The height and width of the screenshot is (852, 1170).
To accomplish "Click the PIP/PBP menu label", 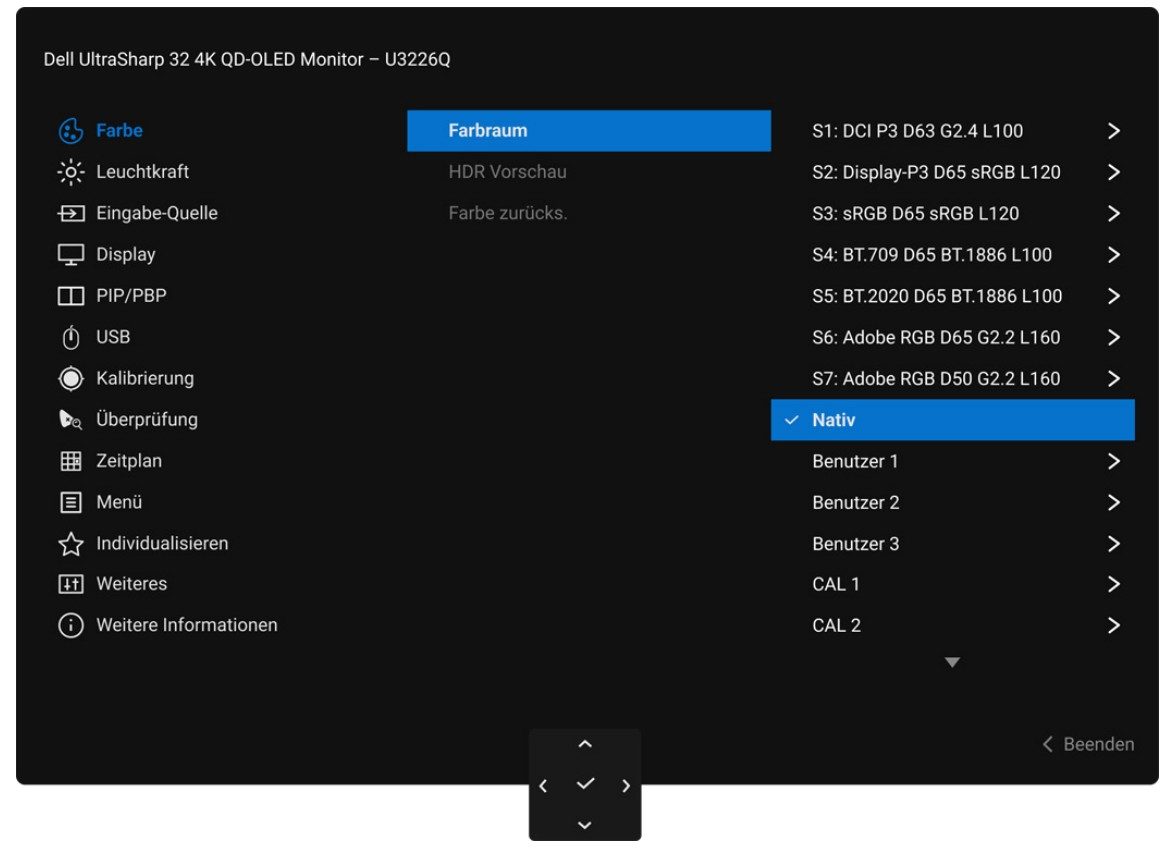I will click(x=131, y=296).
